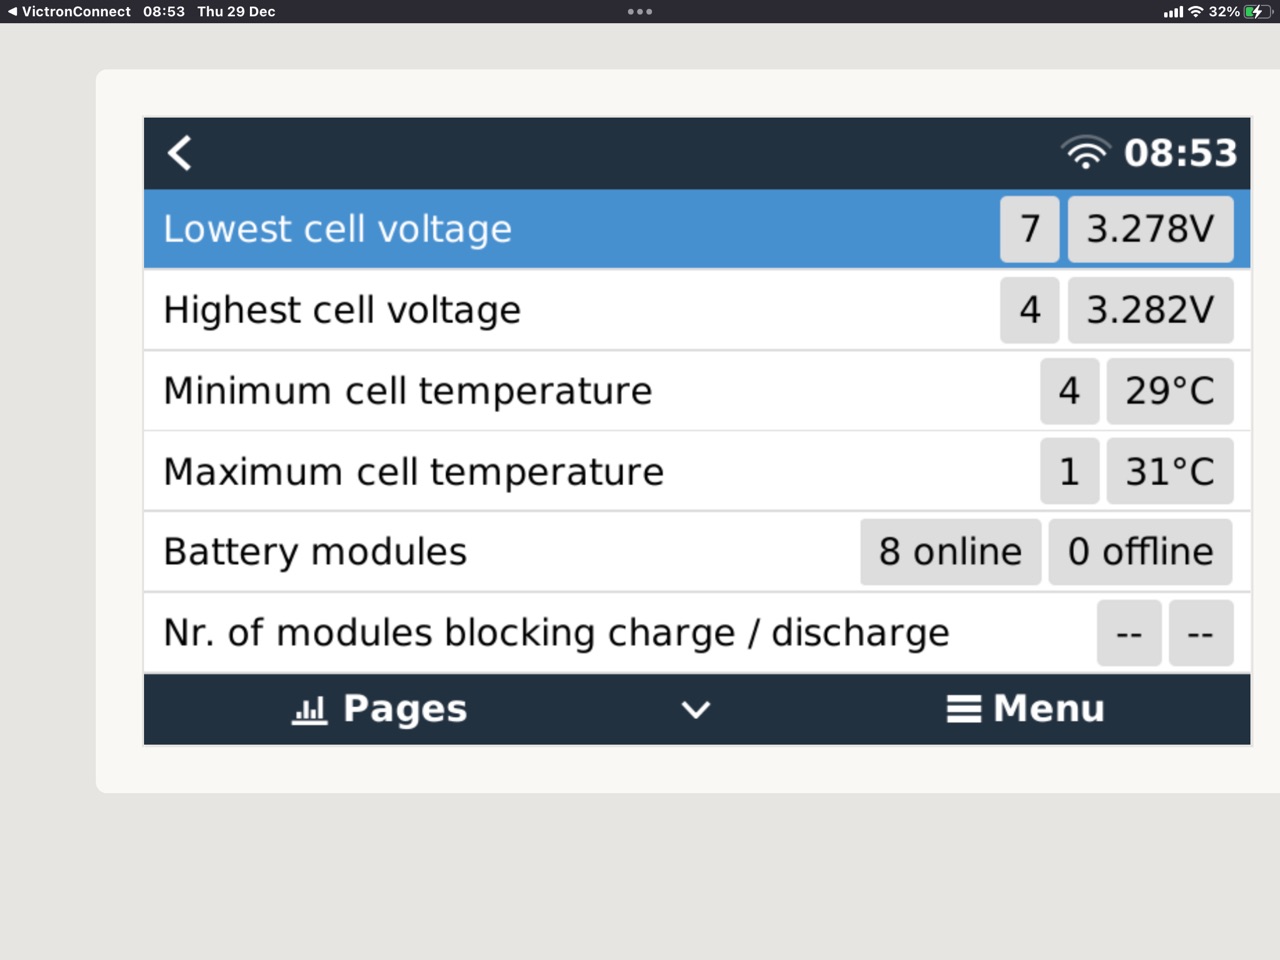Open the three-dot multitasking control

tap(640, 12)
